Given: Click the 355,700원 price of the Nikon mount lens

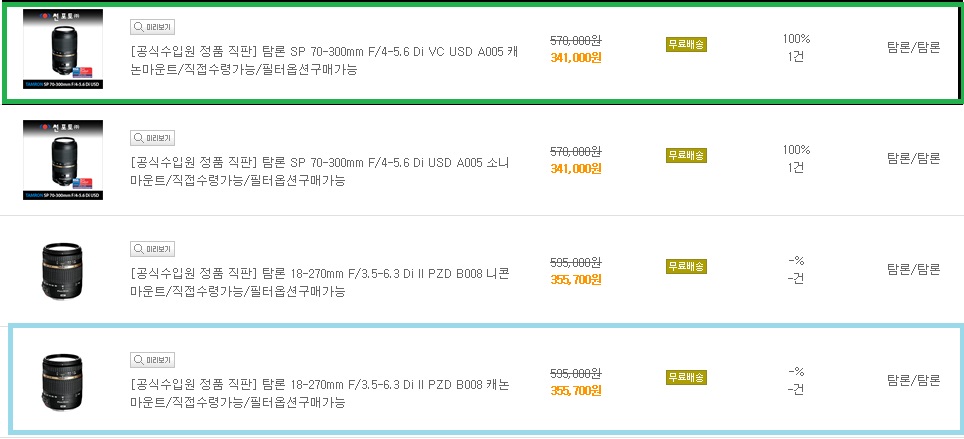Looking at the screenshot, I should (575, 280).
